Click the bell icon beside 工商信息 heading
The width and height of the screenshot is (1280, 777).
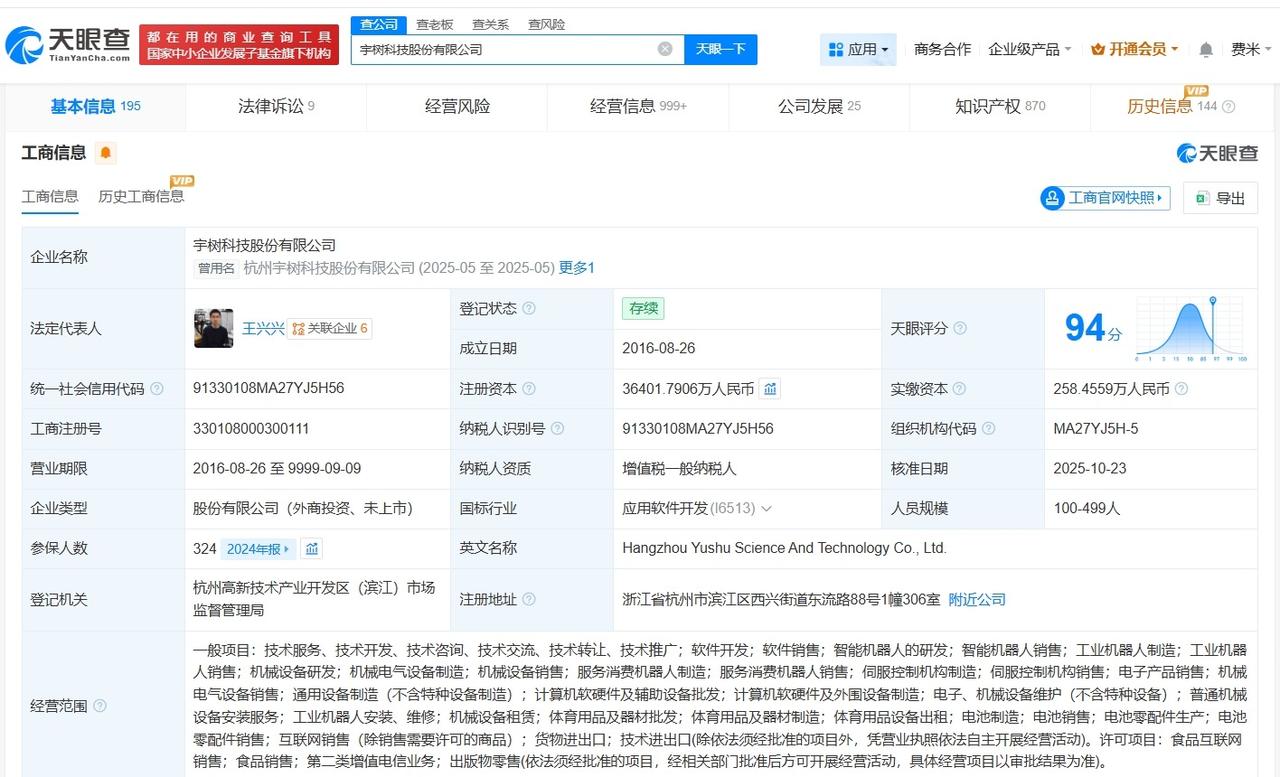(x=107, y=153)
